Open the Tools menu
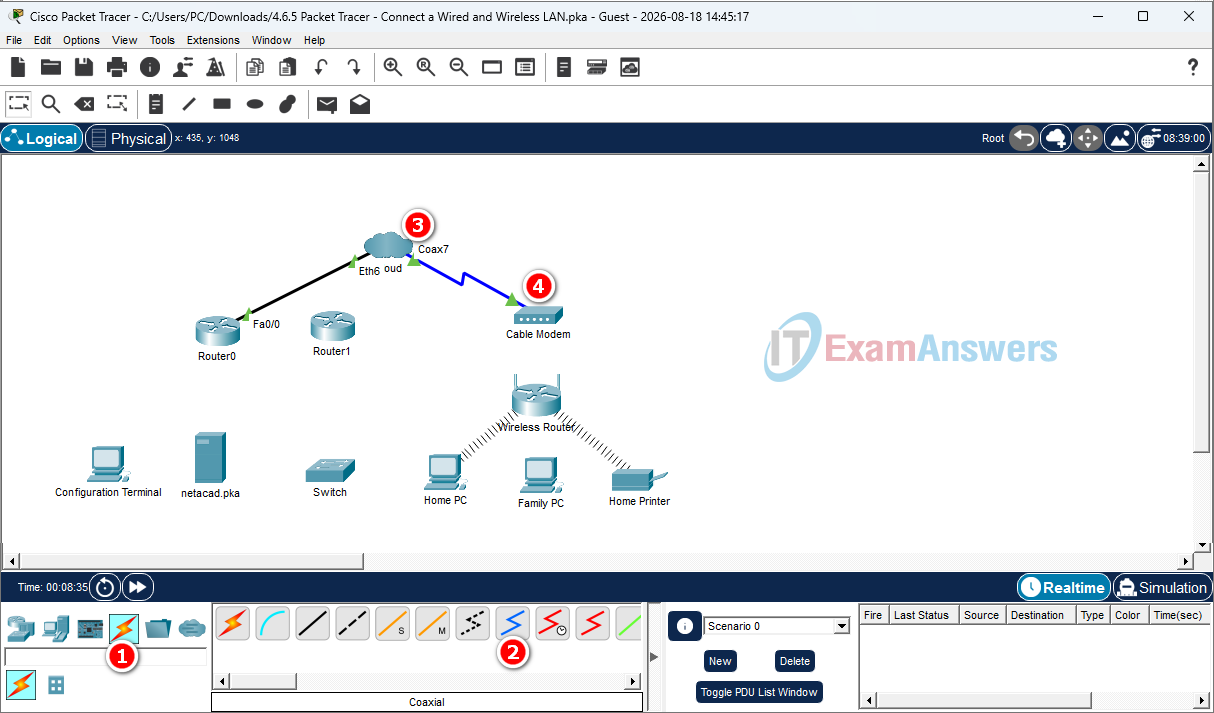 (162, 40)
